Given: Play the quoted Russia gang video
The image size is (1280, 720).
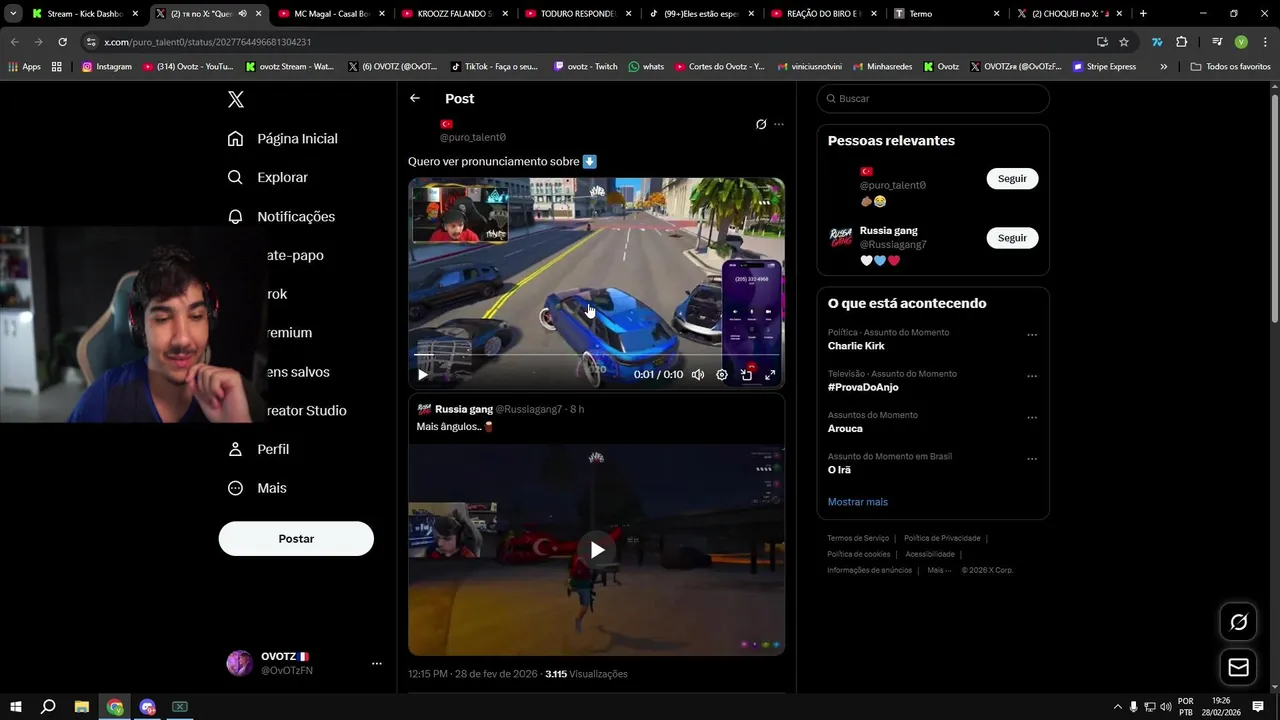Looking at the screenshot, I should [597, 550].
